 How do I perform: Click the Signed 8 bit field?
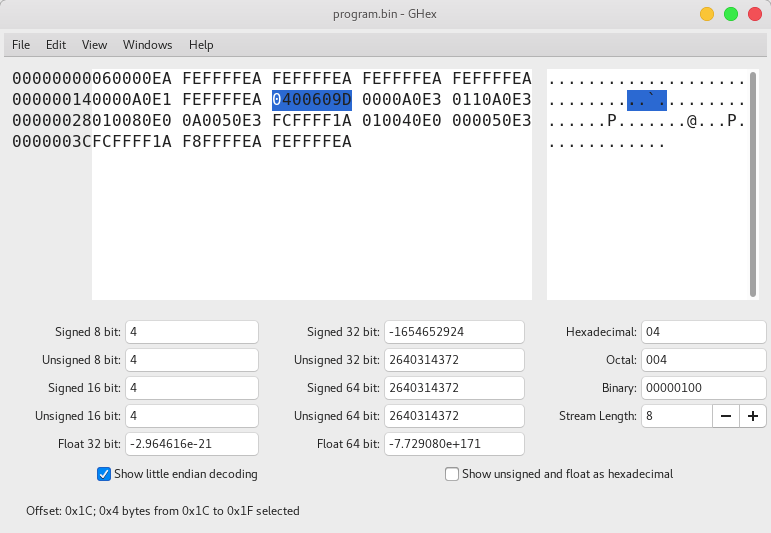point(192,332)
